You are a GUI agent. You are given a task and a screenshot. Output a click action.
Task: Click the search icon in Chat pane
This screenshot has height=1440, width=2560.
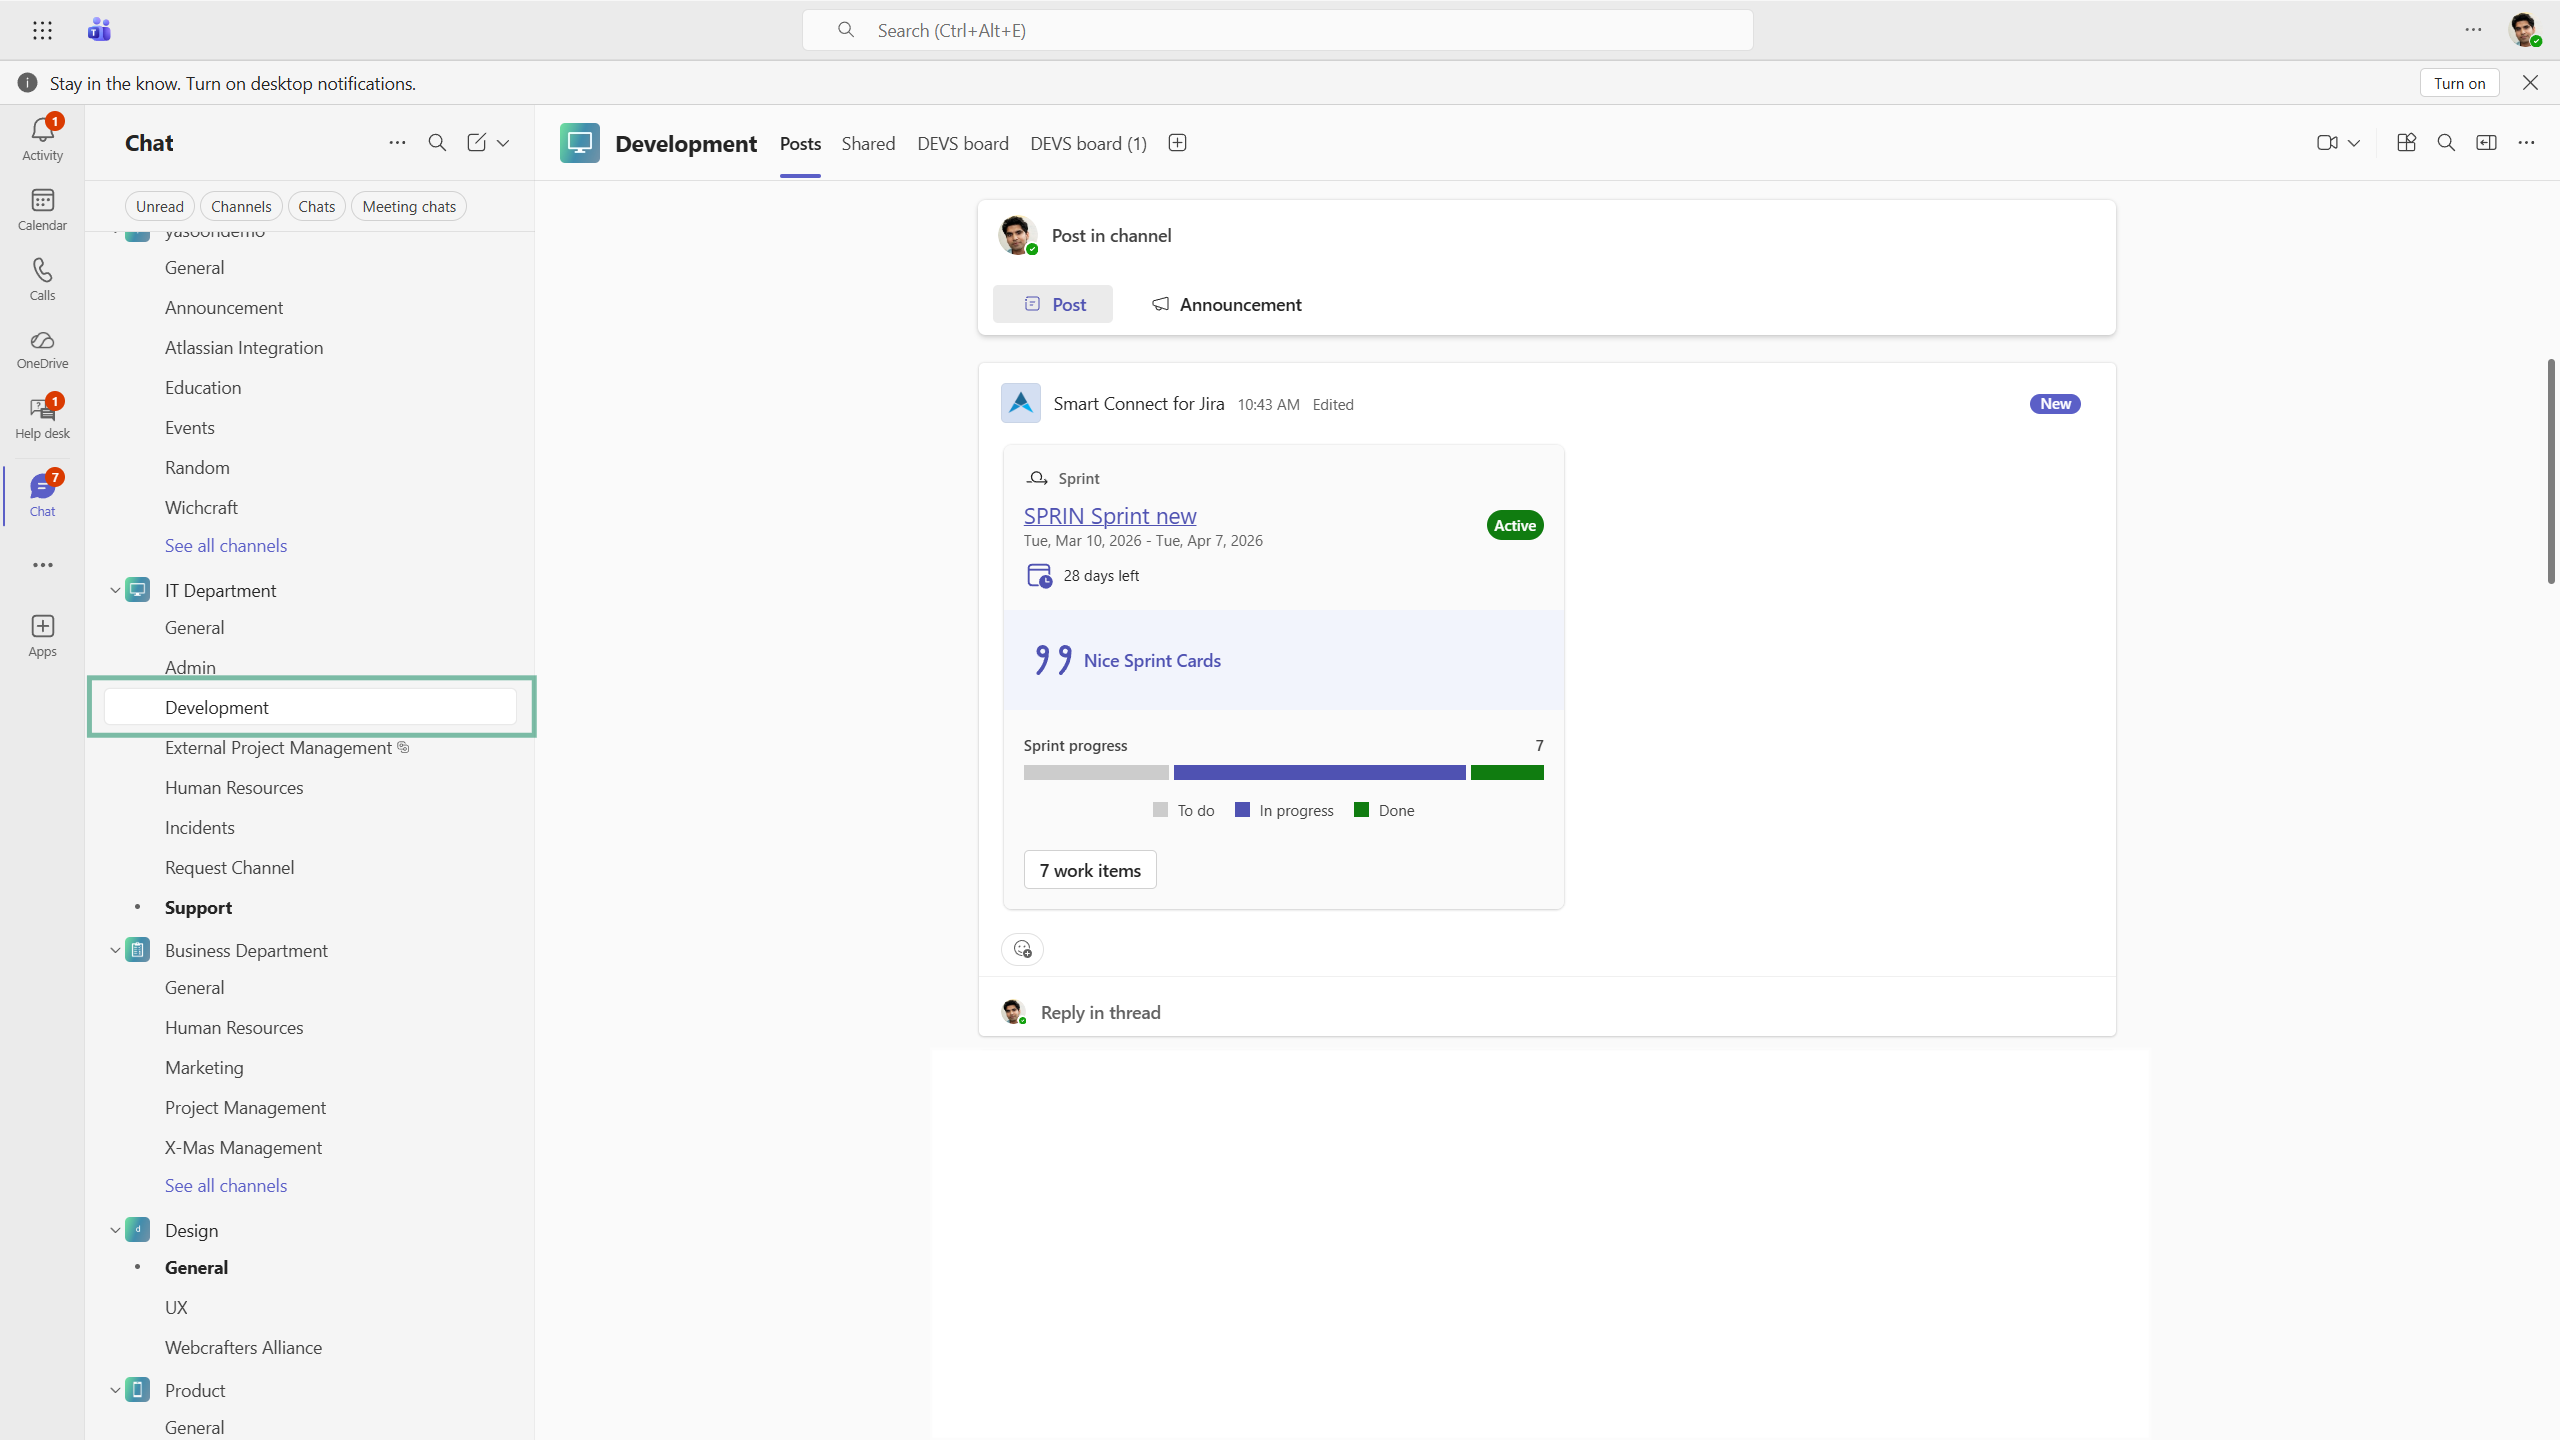(437, 143)
